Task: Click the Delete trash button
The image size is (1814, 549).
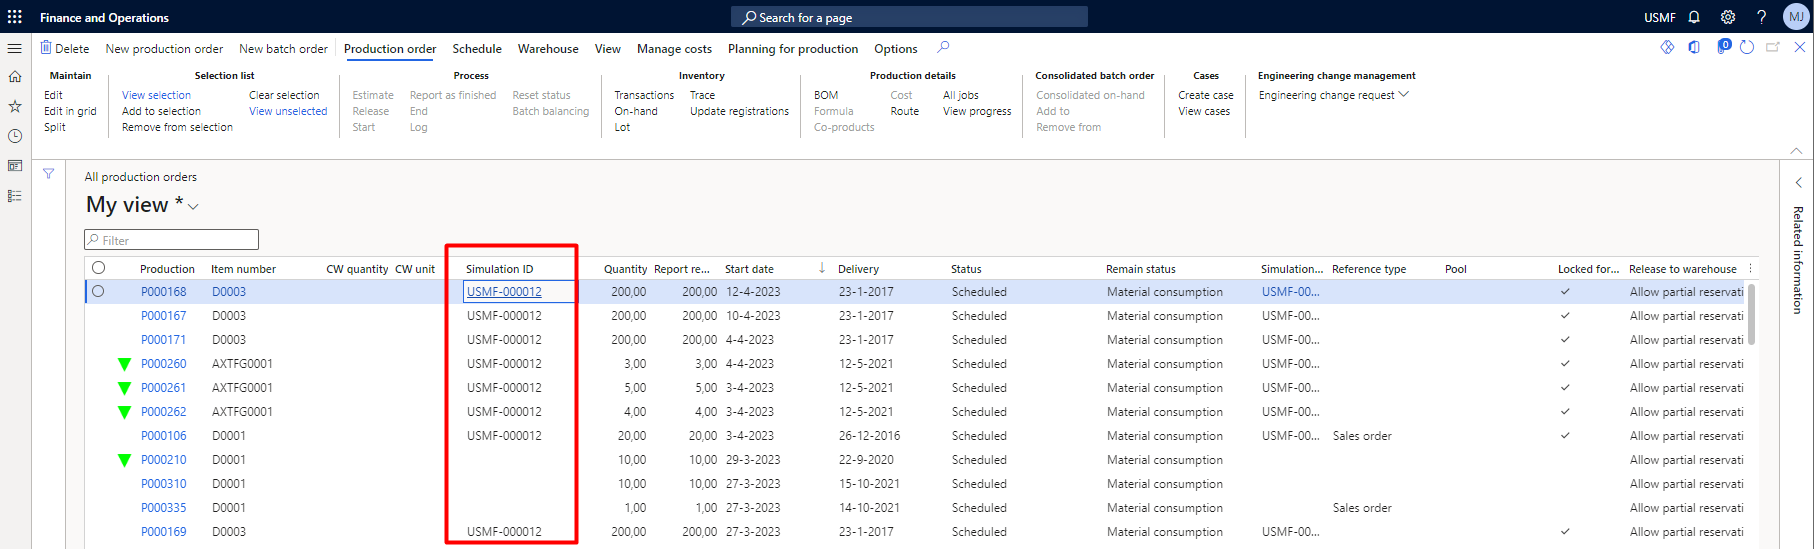Action: tap(65, 48)
